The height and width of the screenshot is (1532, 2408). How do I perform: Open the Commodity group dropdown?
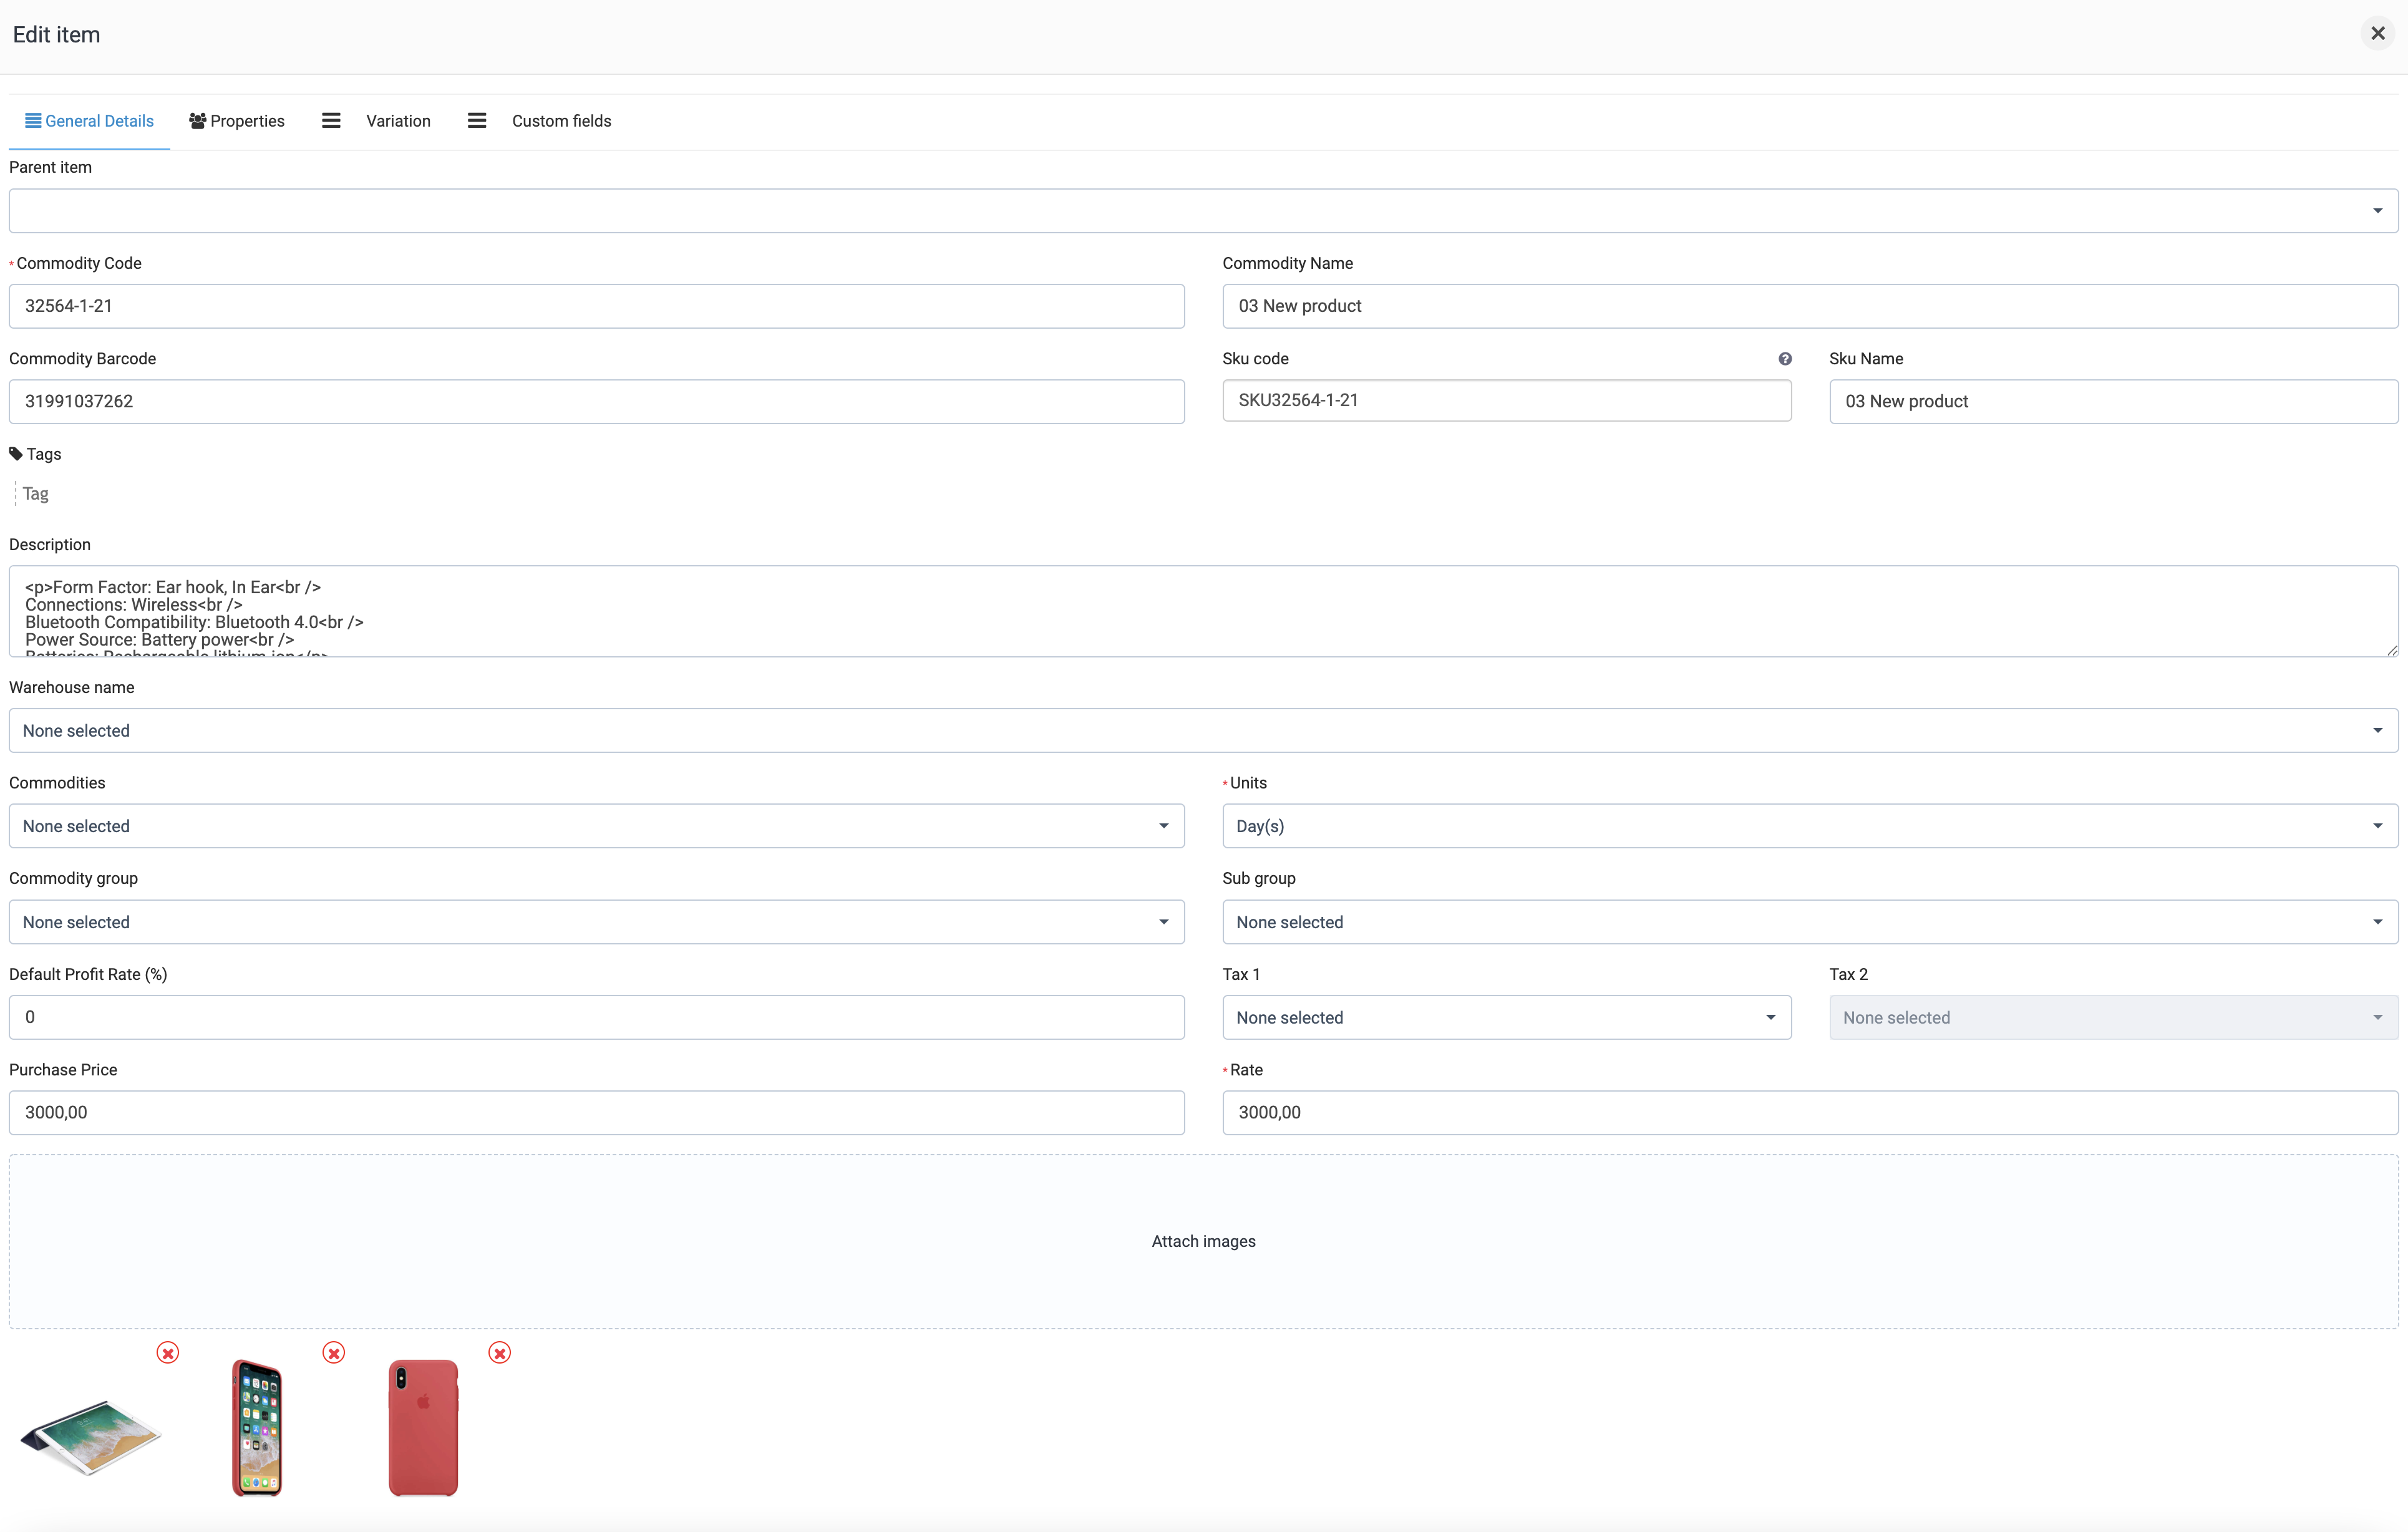(597, 922)
